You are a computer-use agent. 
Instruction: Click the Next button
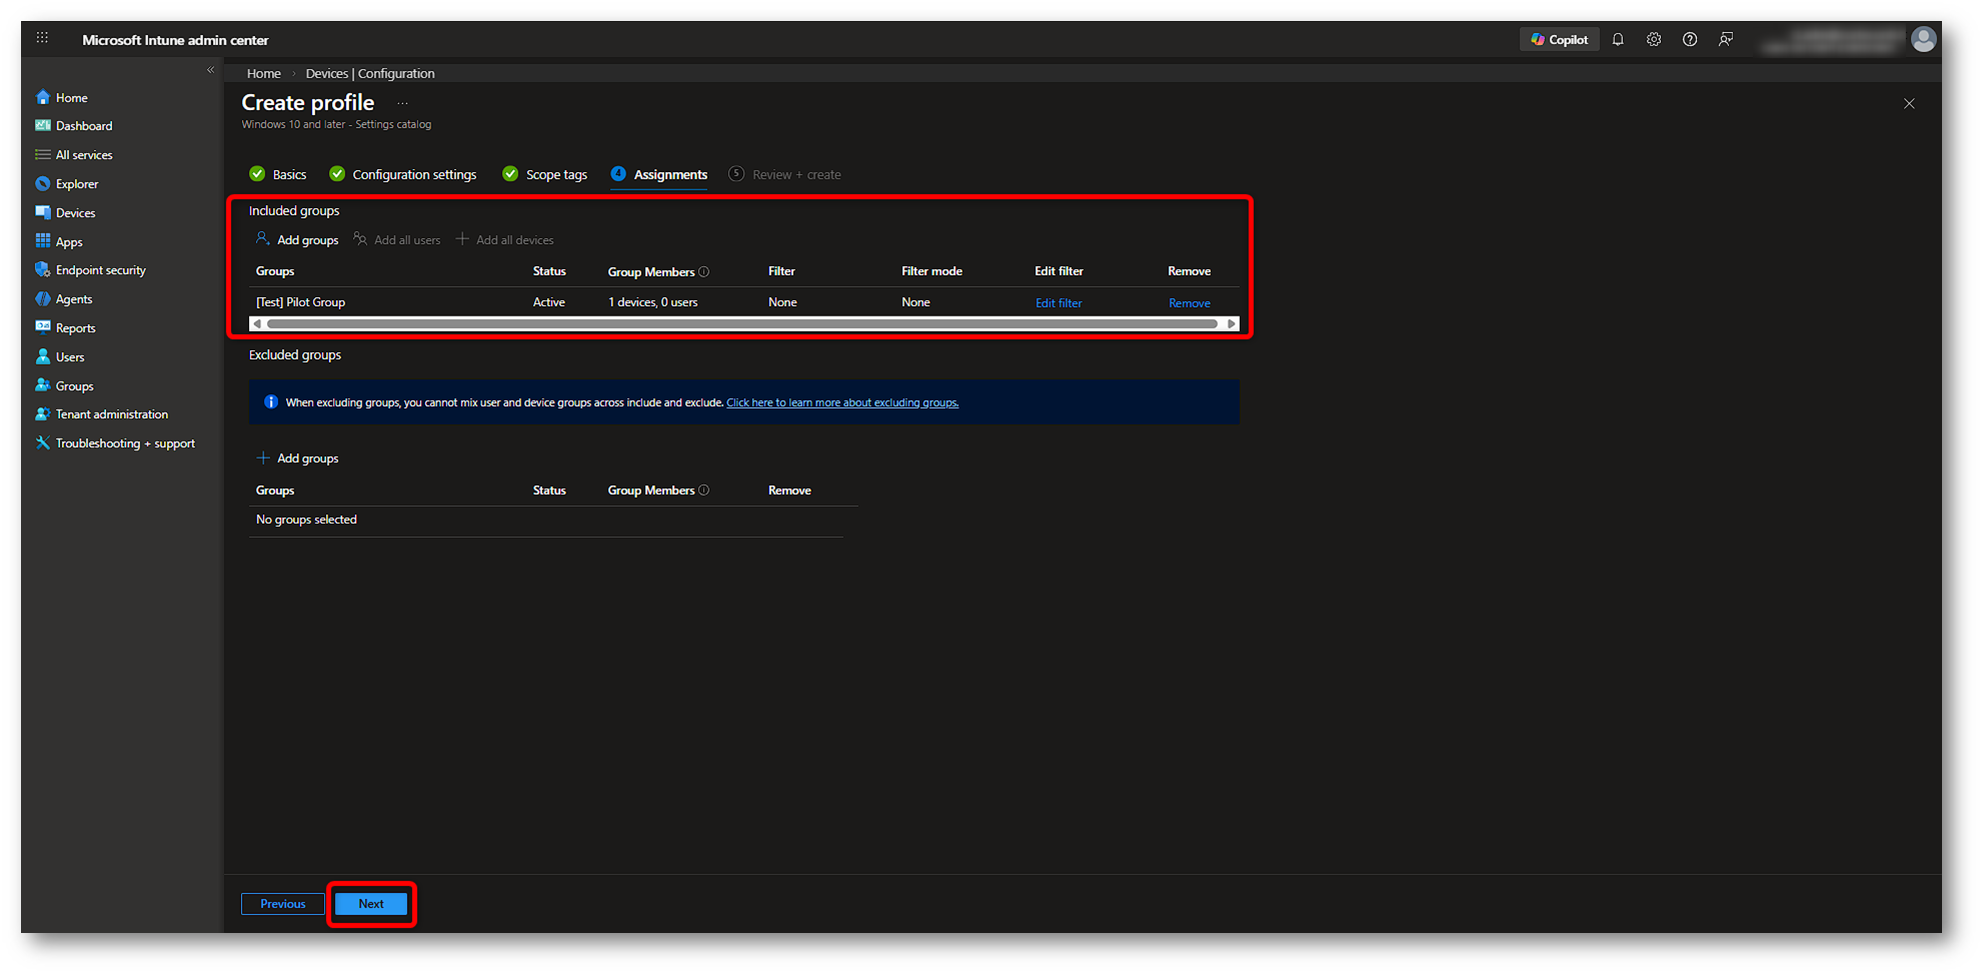click(x=371, y=904)
